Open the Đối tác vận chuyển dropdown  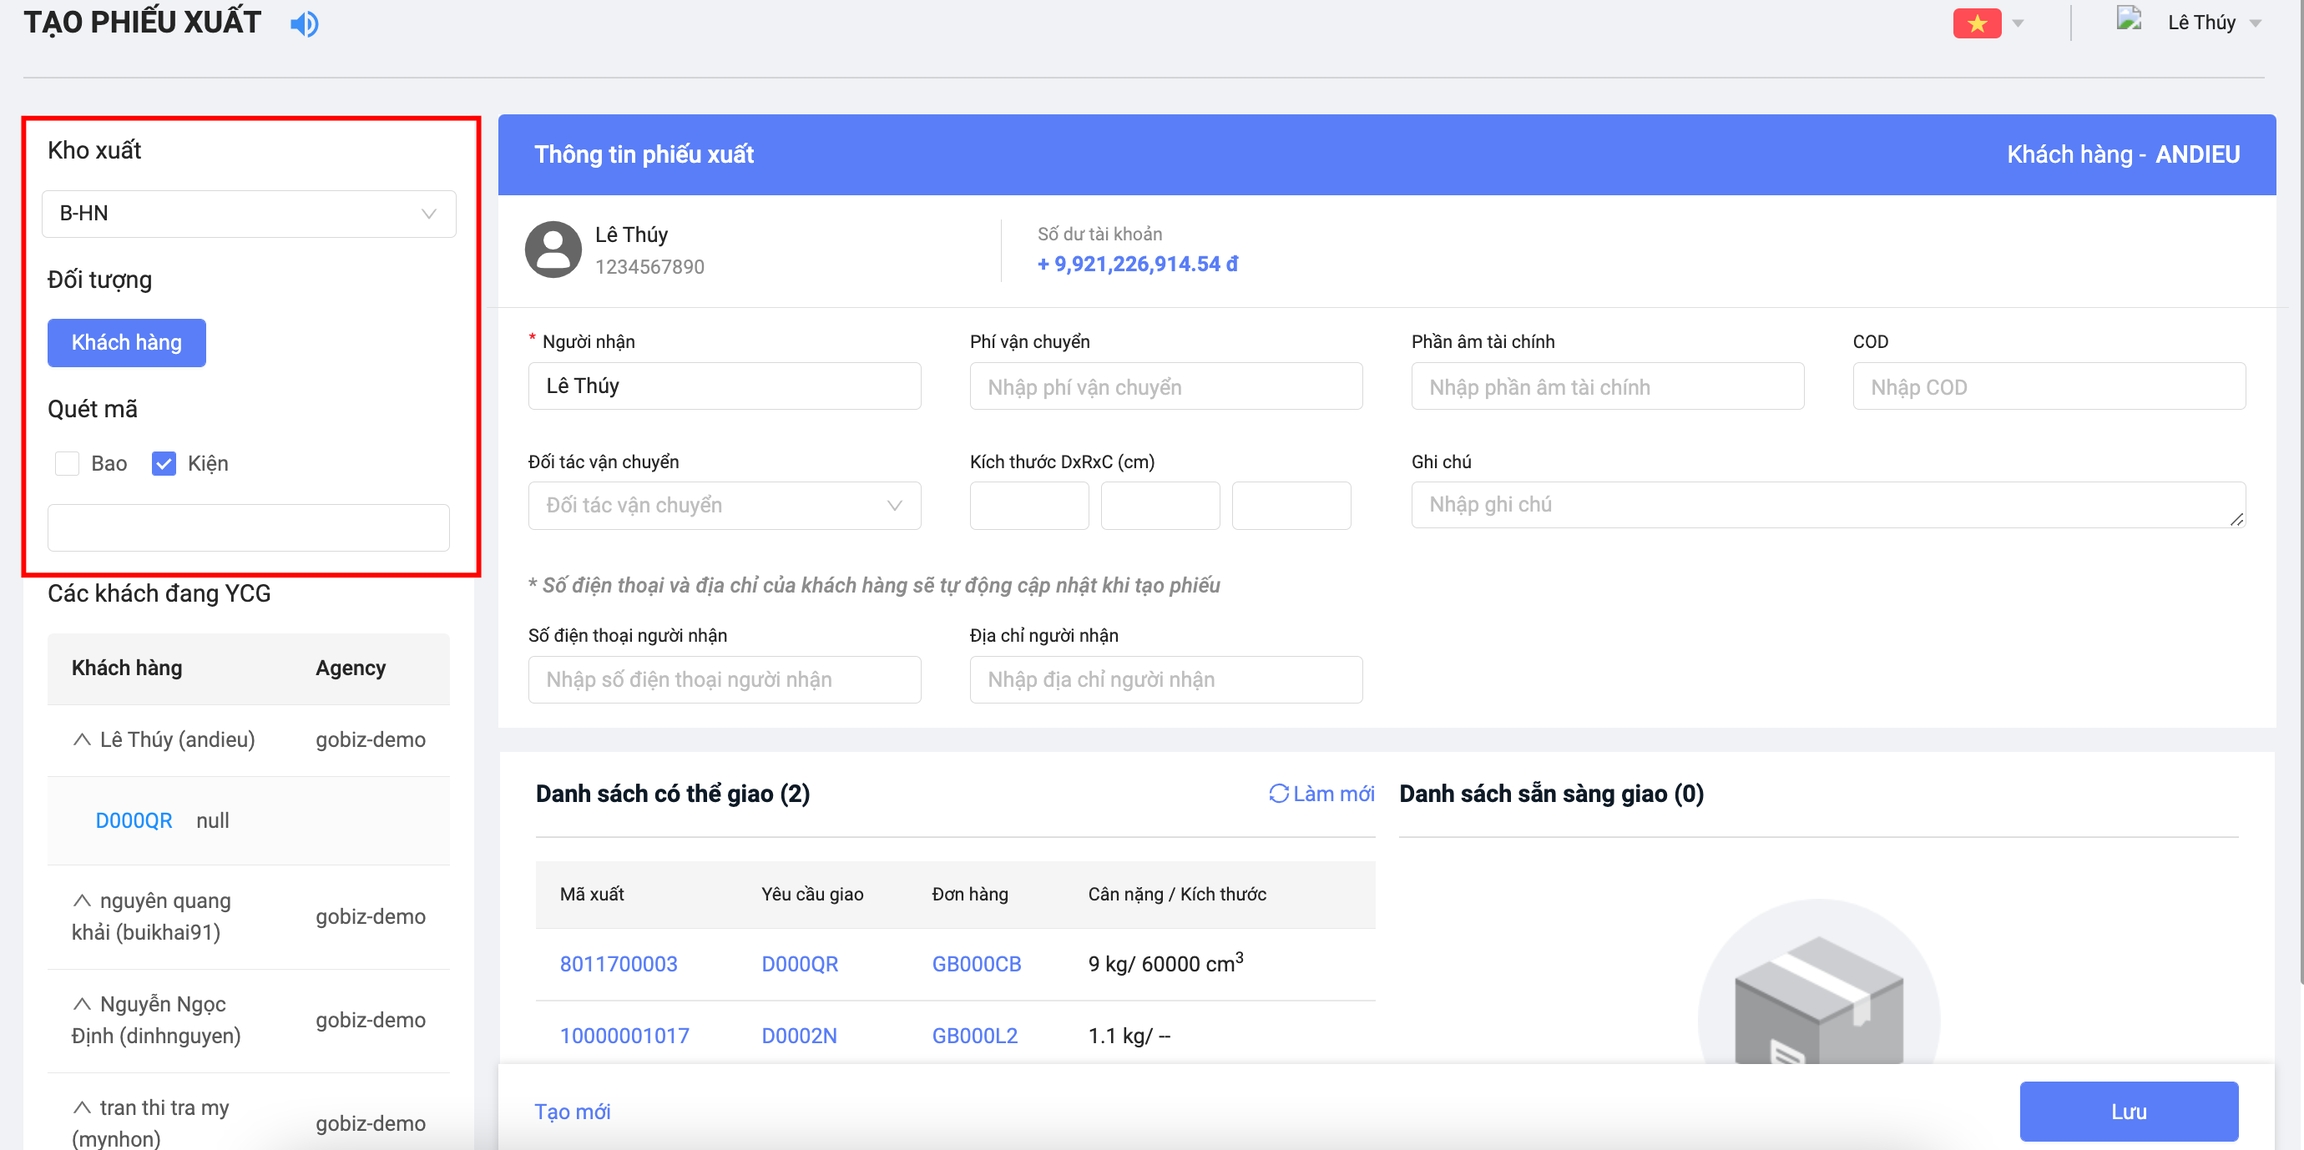coord(724,506)
